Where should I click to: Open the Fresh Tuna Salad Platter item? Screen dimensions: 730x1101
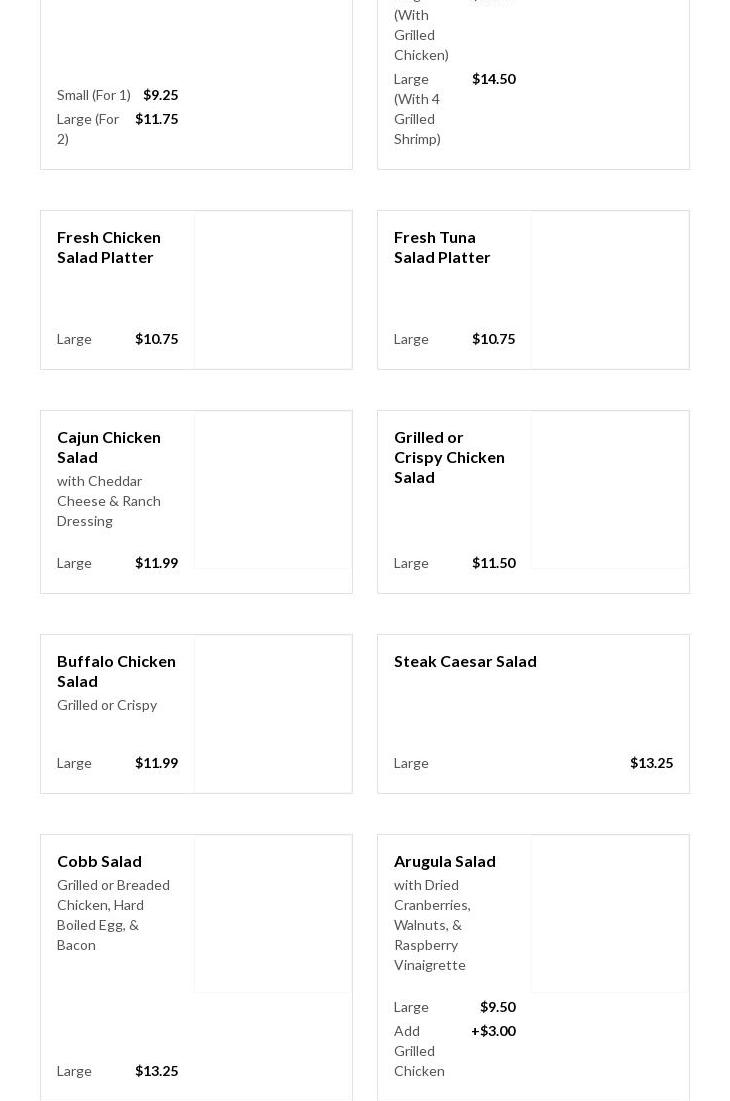pyautogui.click(x=442, y=247)
